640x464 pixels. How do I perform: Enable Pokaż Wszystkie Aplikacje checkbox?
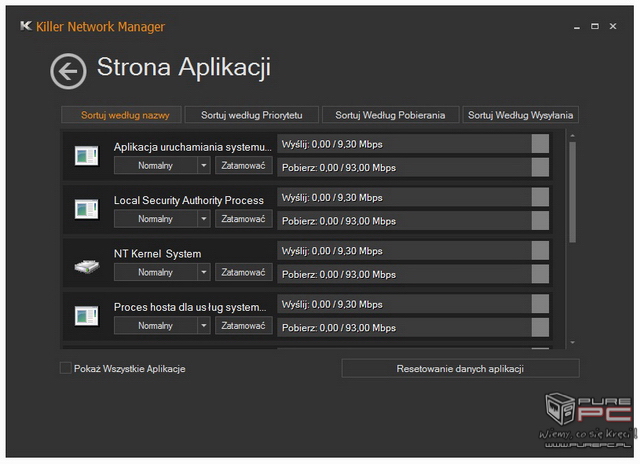click(65, 368)
